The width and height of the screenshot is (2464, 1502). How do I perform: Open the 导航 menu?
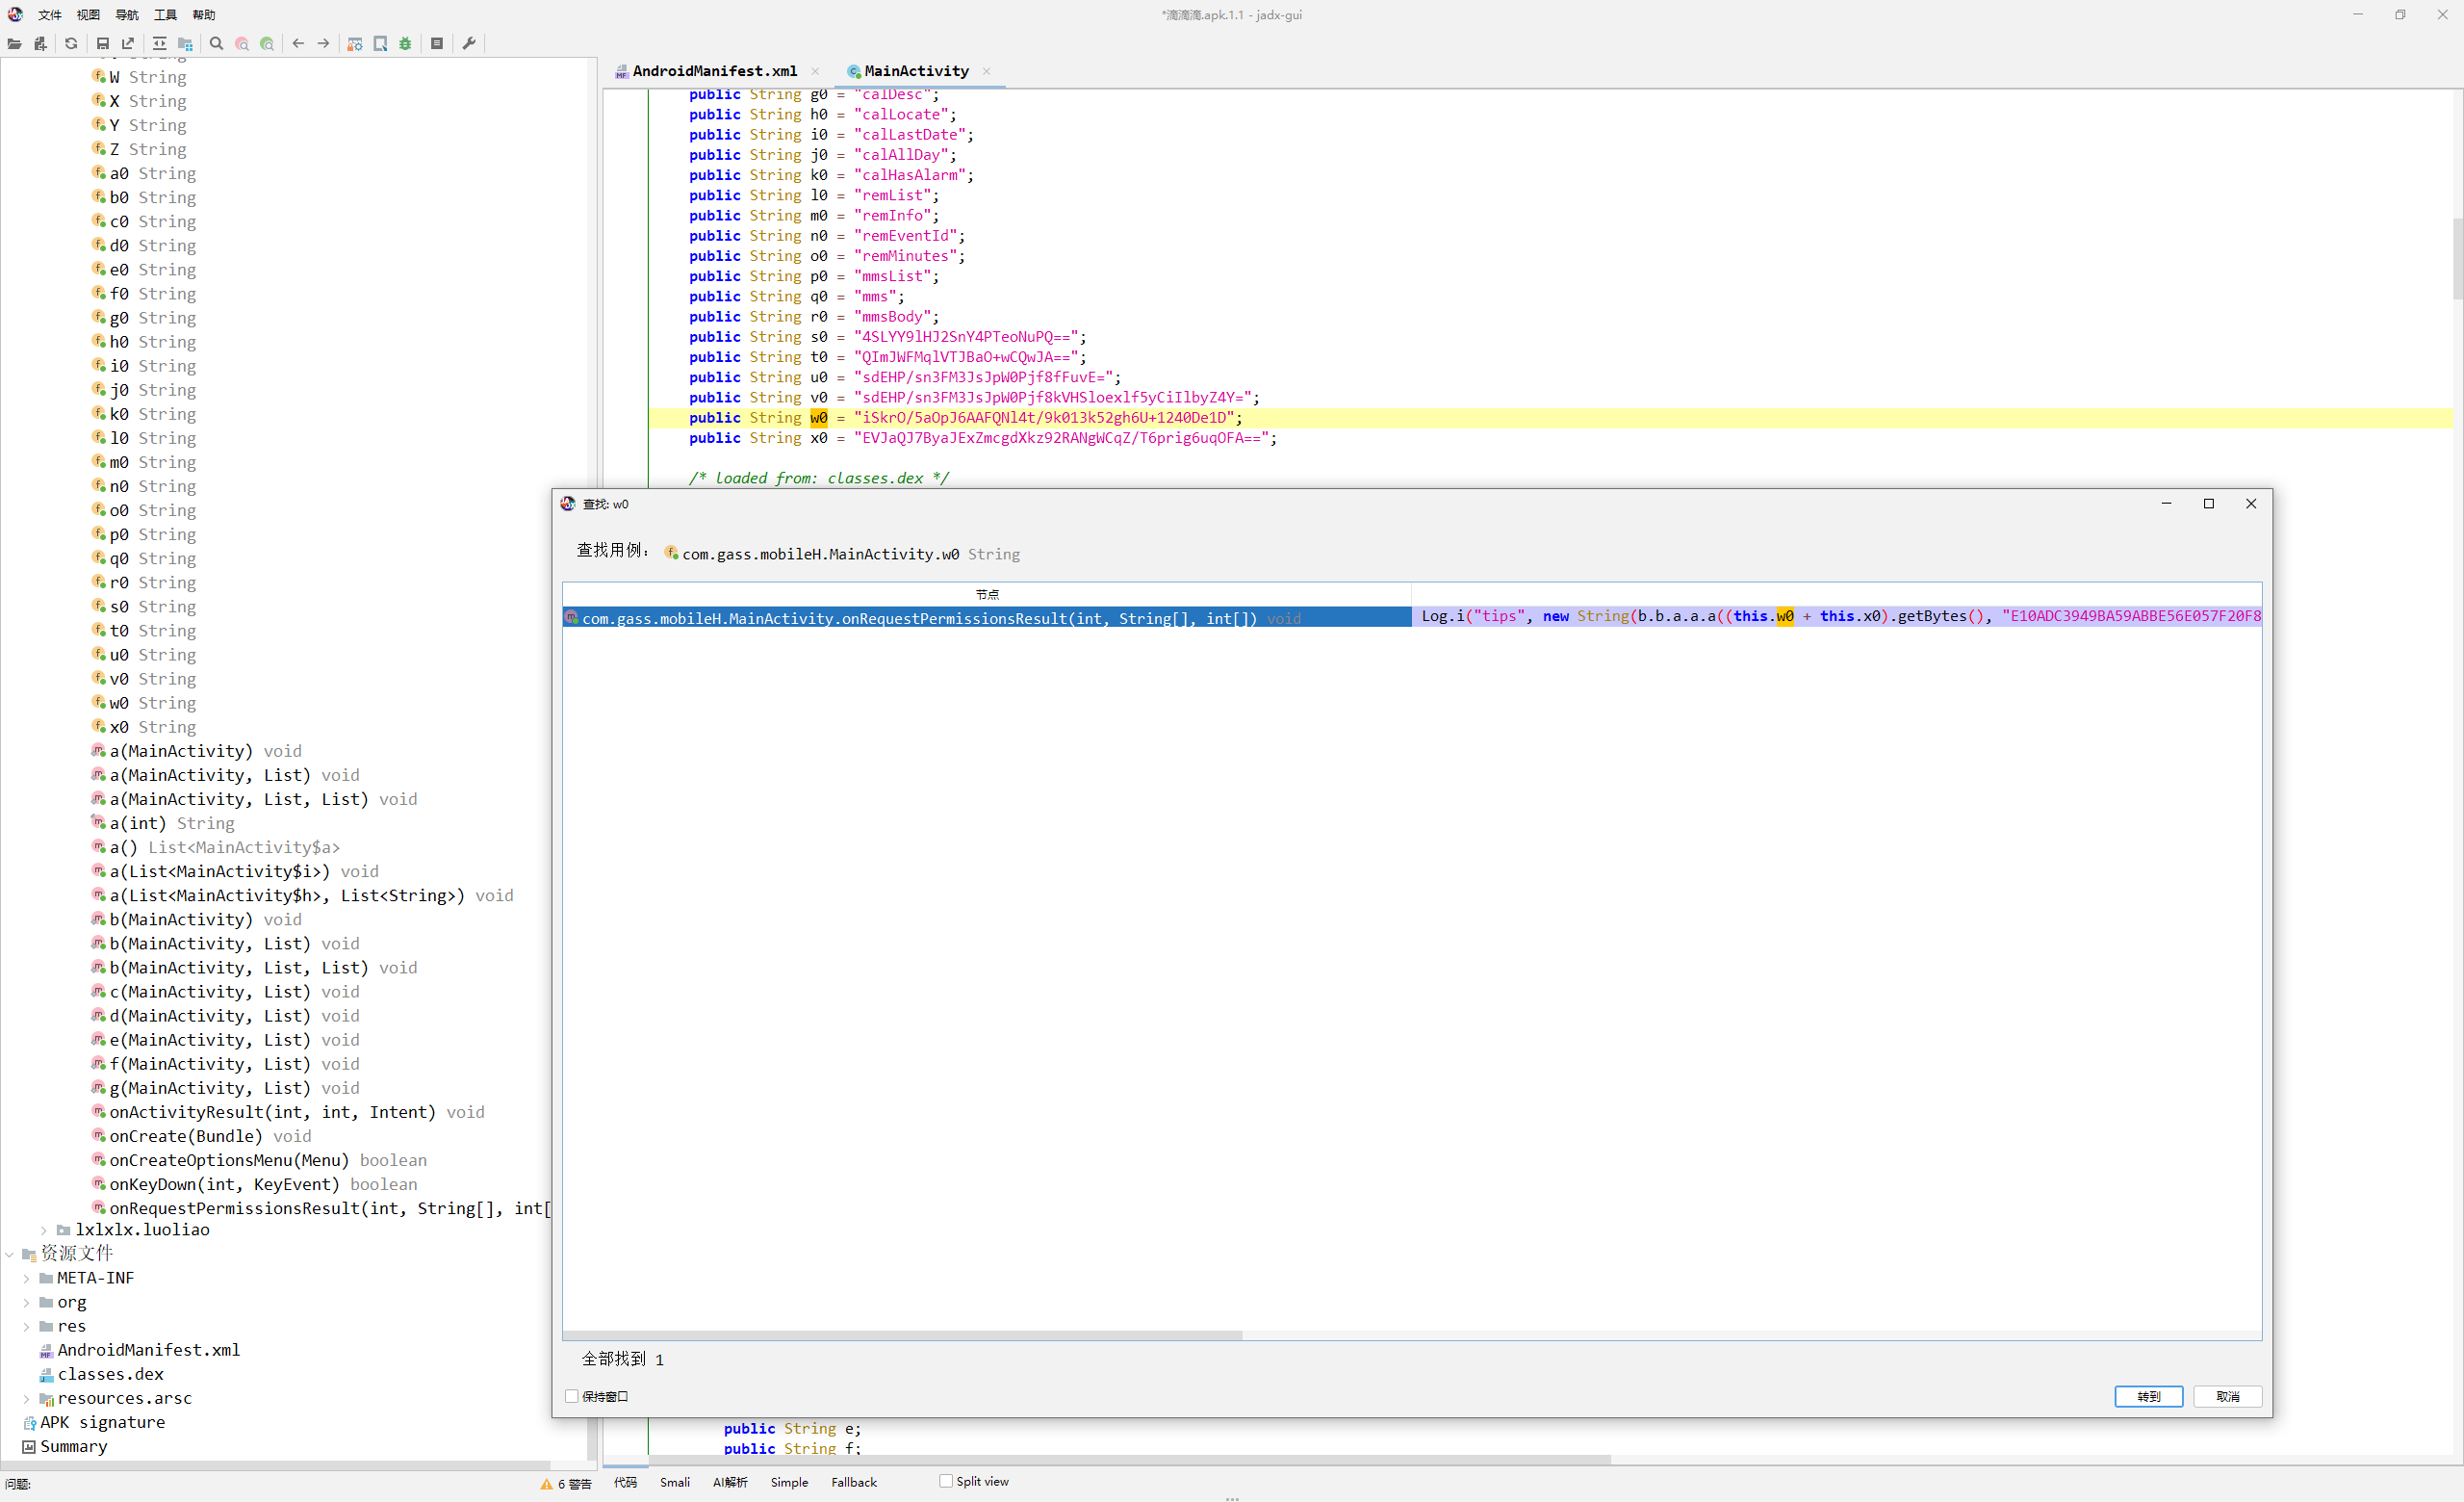127,15
